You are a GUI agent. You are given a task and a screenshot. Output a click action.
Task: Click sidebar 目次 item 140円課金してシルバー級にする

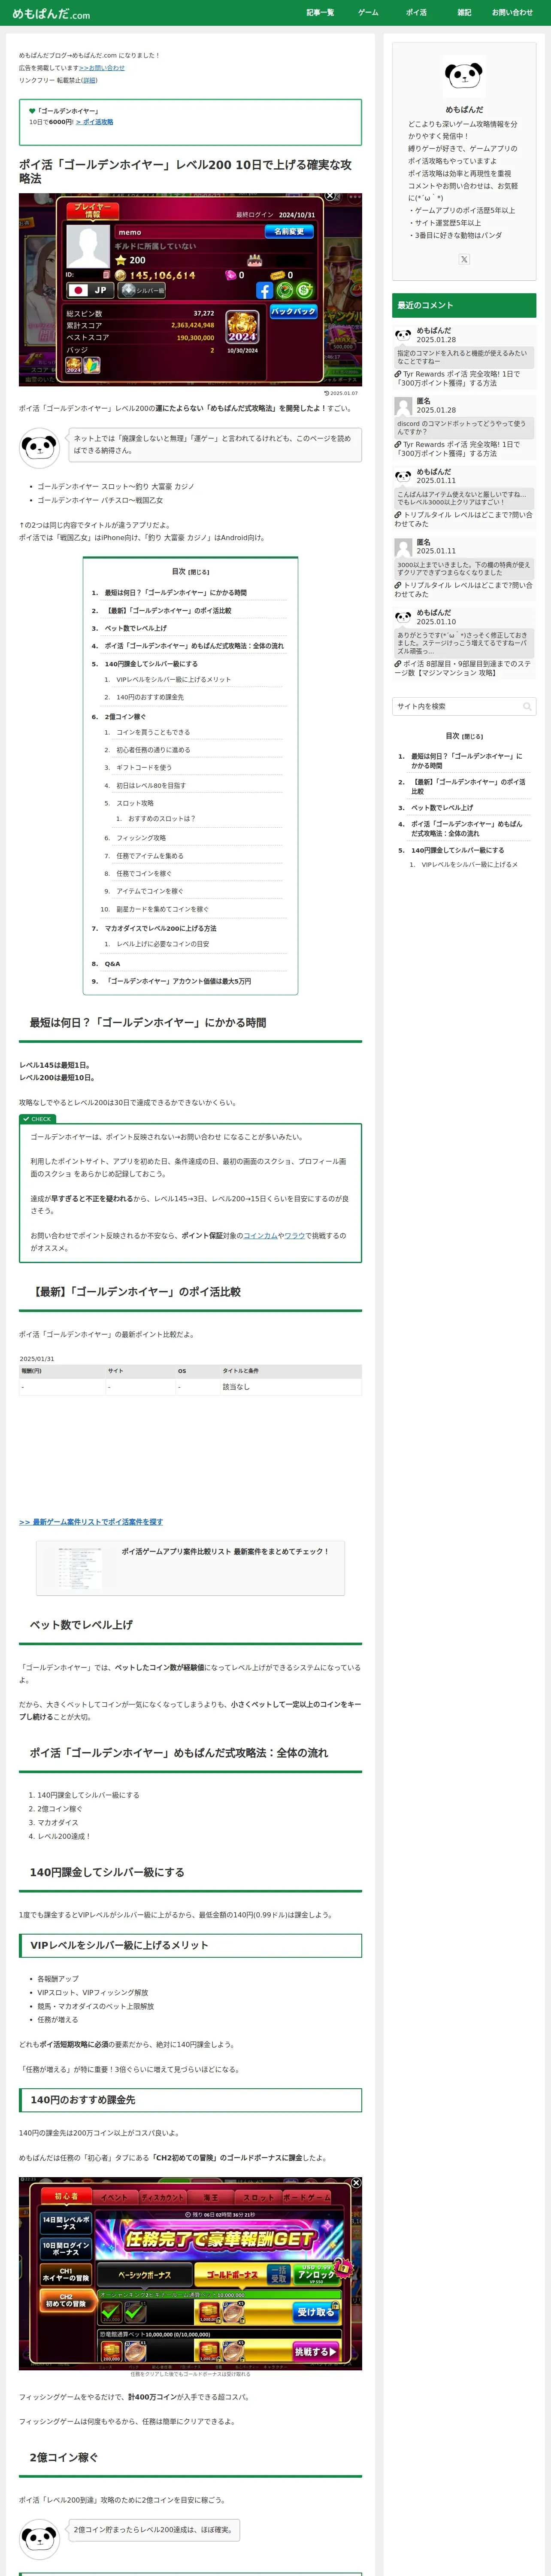pyautogui.click(x=457, y=851)
